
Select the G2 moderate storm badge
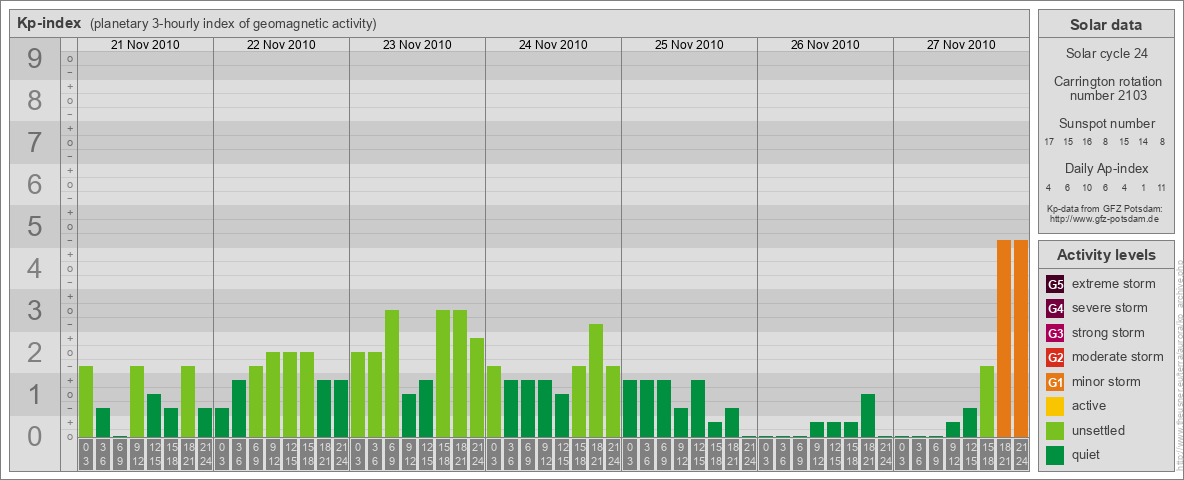point(1055,357)
